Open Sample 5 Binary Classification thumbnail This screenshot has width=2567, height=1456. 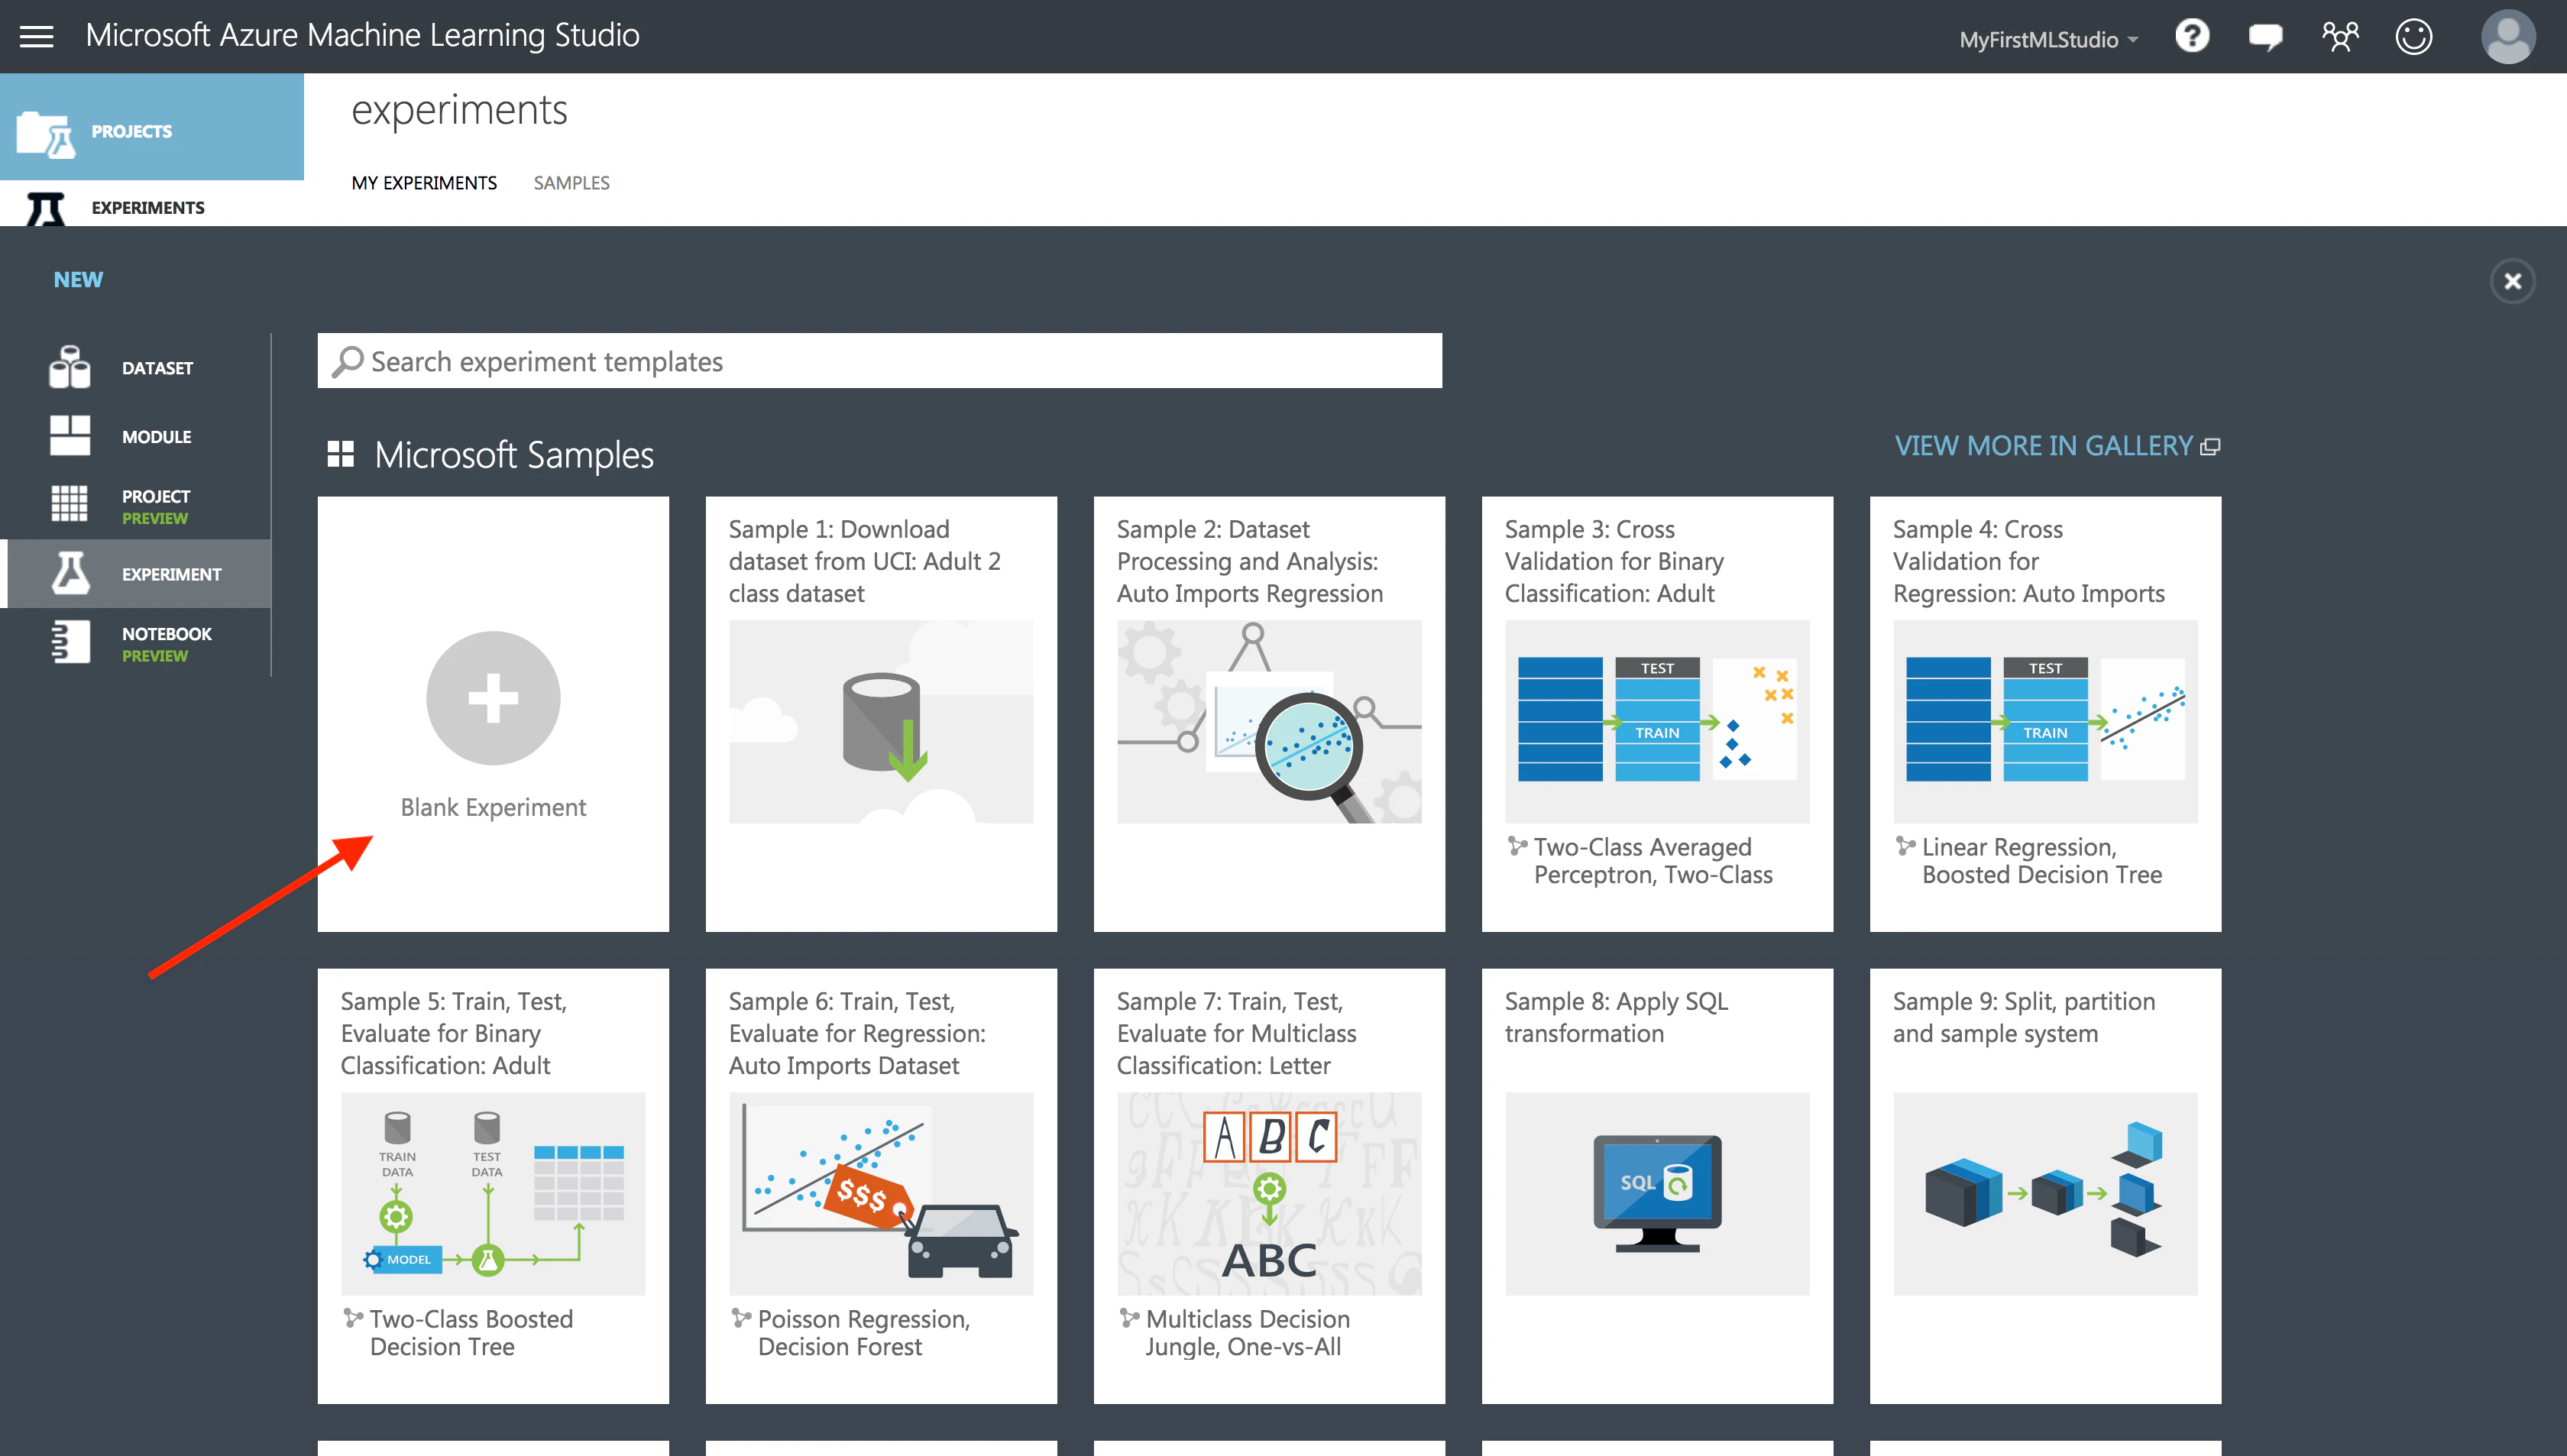coord(492,1194)
